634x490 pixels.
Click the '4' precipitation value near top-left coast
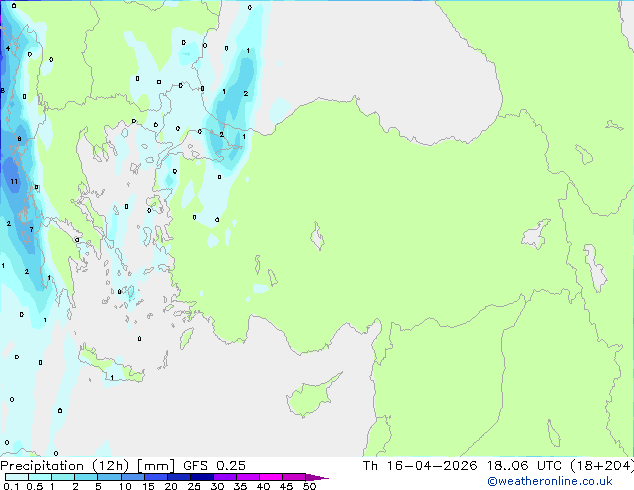pos(8,49)
